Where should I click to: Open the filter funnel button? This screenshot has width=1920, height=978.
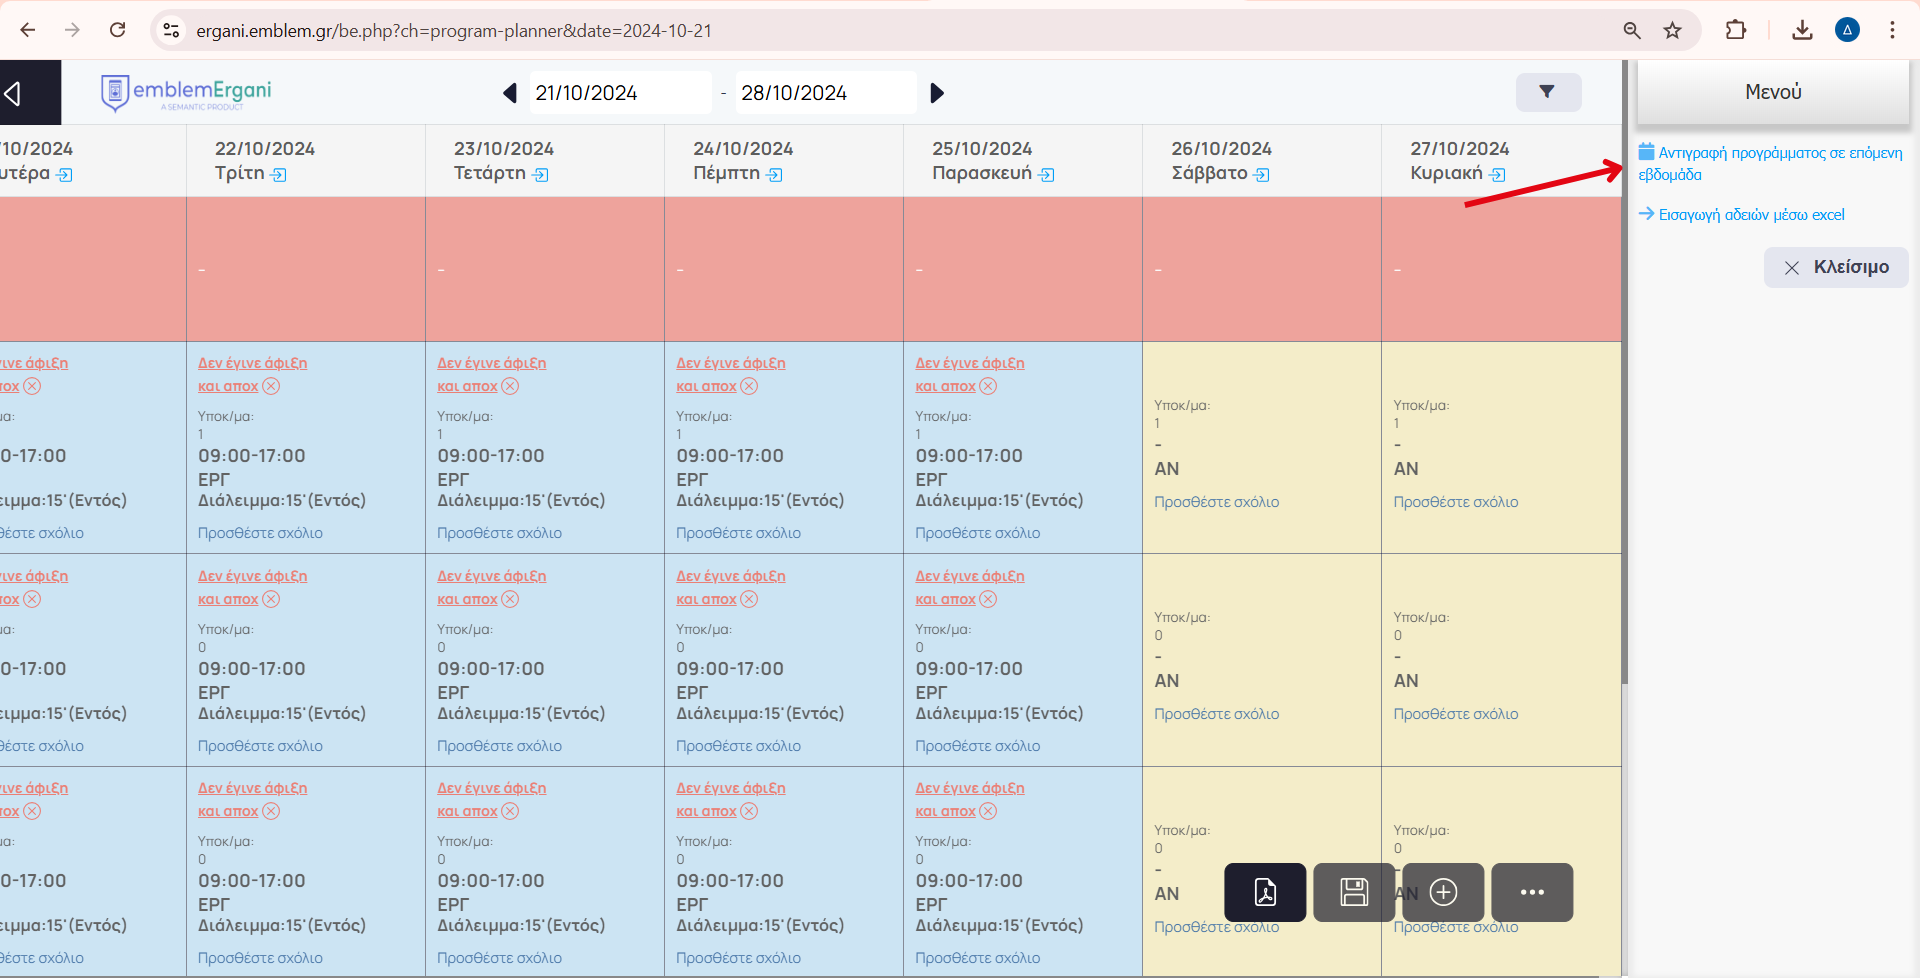click(1547, 92)
